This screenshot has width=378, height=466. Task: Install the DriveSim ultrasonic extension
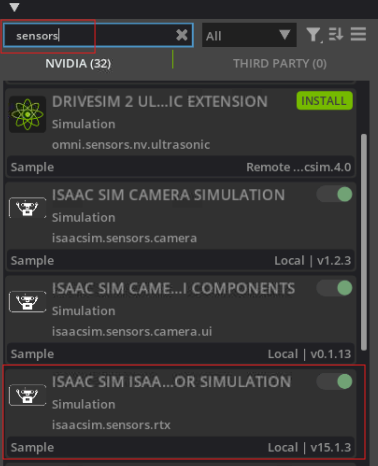[x=324, y=101]
